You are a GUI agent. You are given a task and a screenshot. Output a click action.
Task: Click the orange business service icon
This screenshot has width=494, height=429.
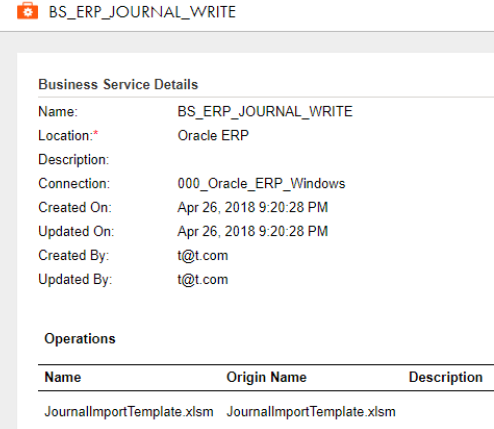pos(28,11)
